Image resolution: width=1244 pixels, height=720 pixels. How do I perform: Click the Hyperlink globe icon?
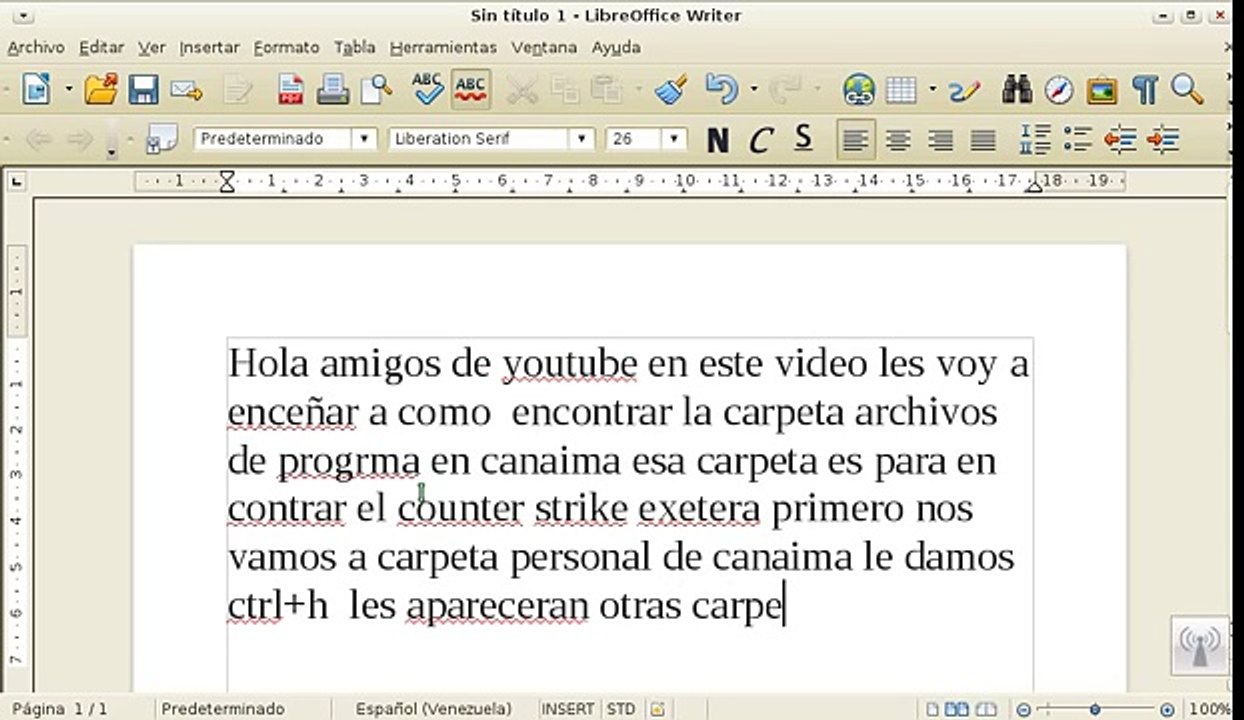pyautogui.click(x=859, y=90)
